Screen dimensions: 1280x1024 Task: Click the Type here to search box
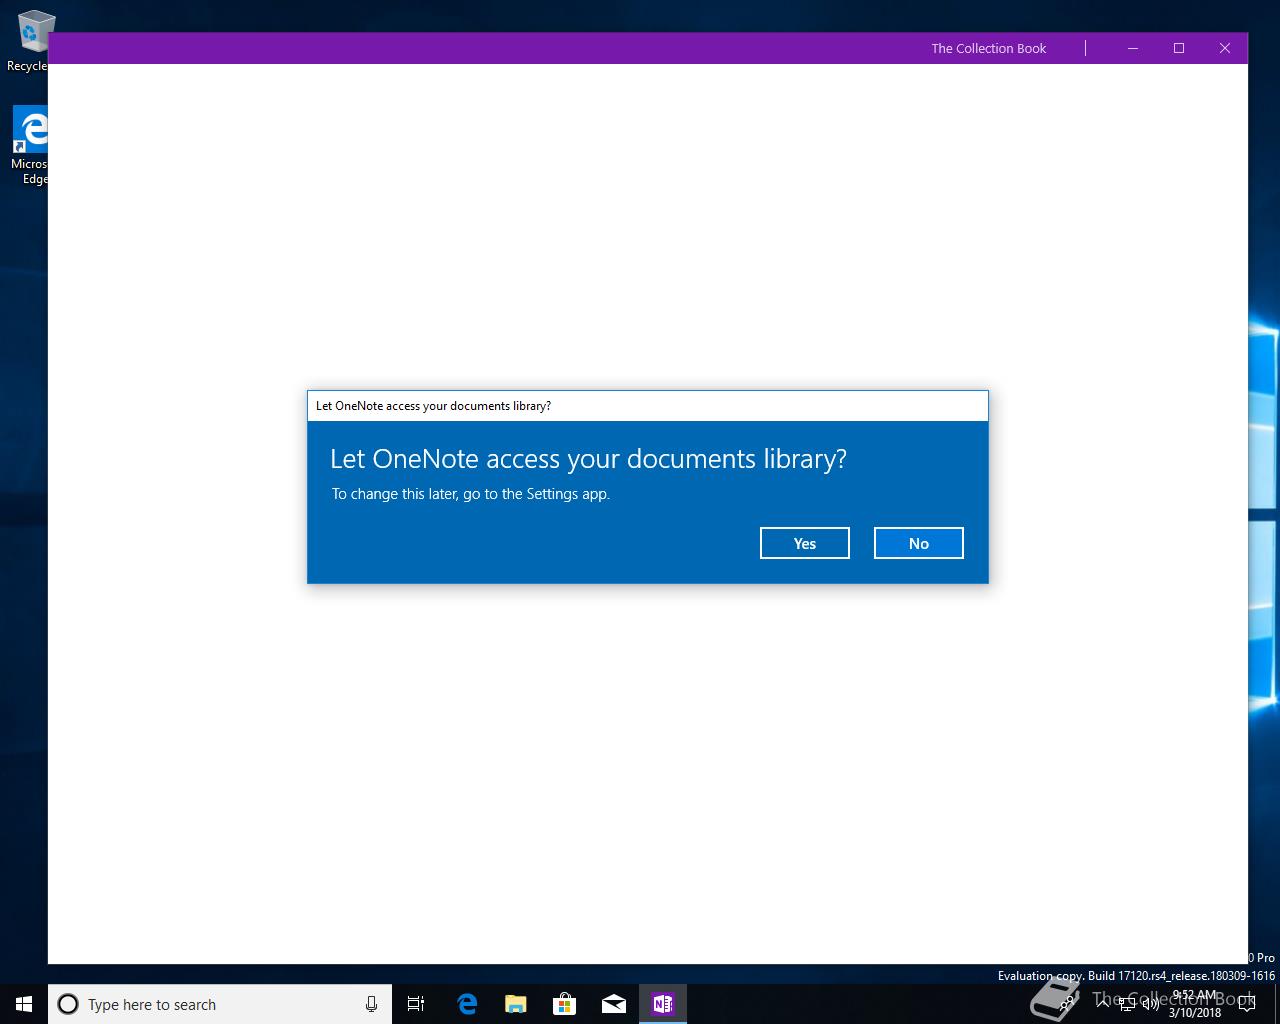[220, 1004]
